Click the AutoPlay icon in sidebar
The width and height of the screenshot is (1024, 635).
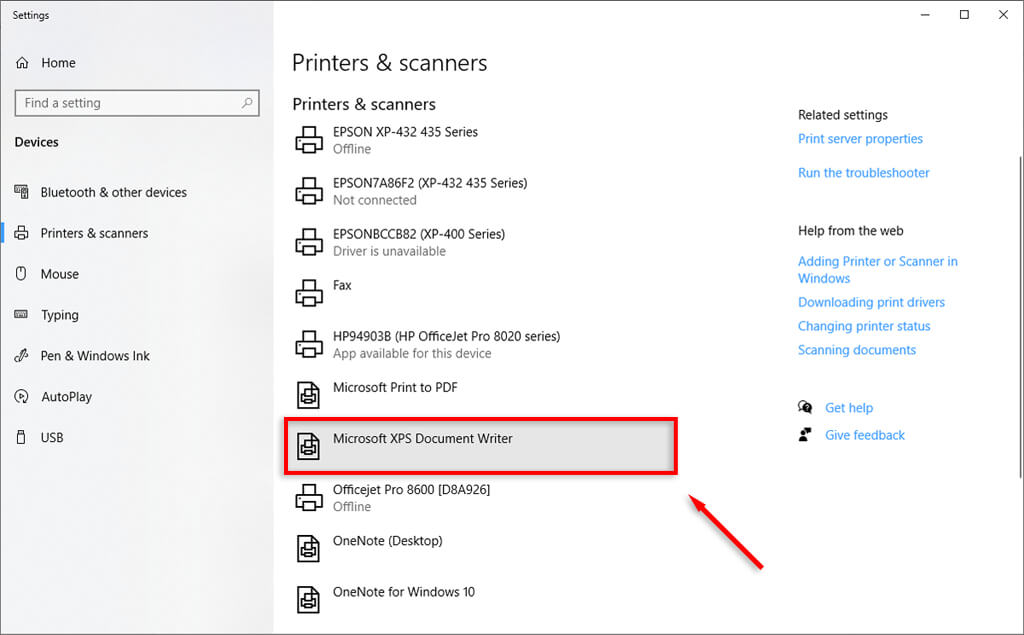tap(22, 397)
